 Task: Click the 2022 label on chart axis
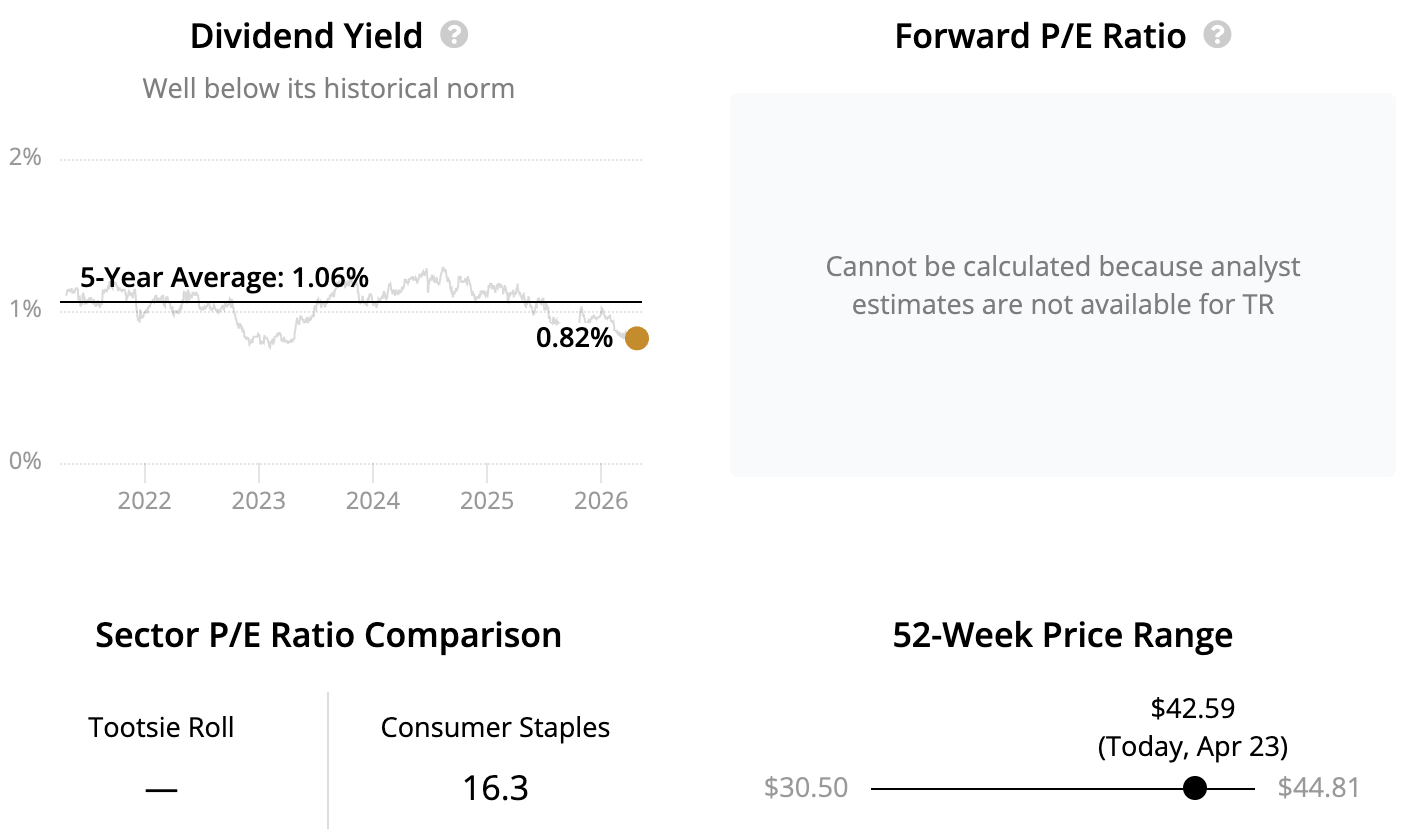tap(145, 499)
